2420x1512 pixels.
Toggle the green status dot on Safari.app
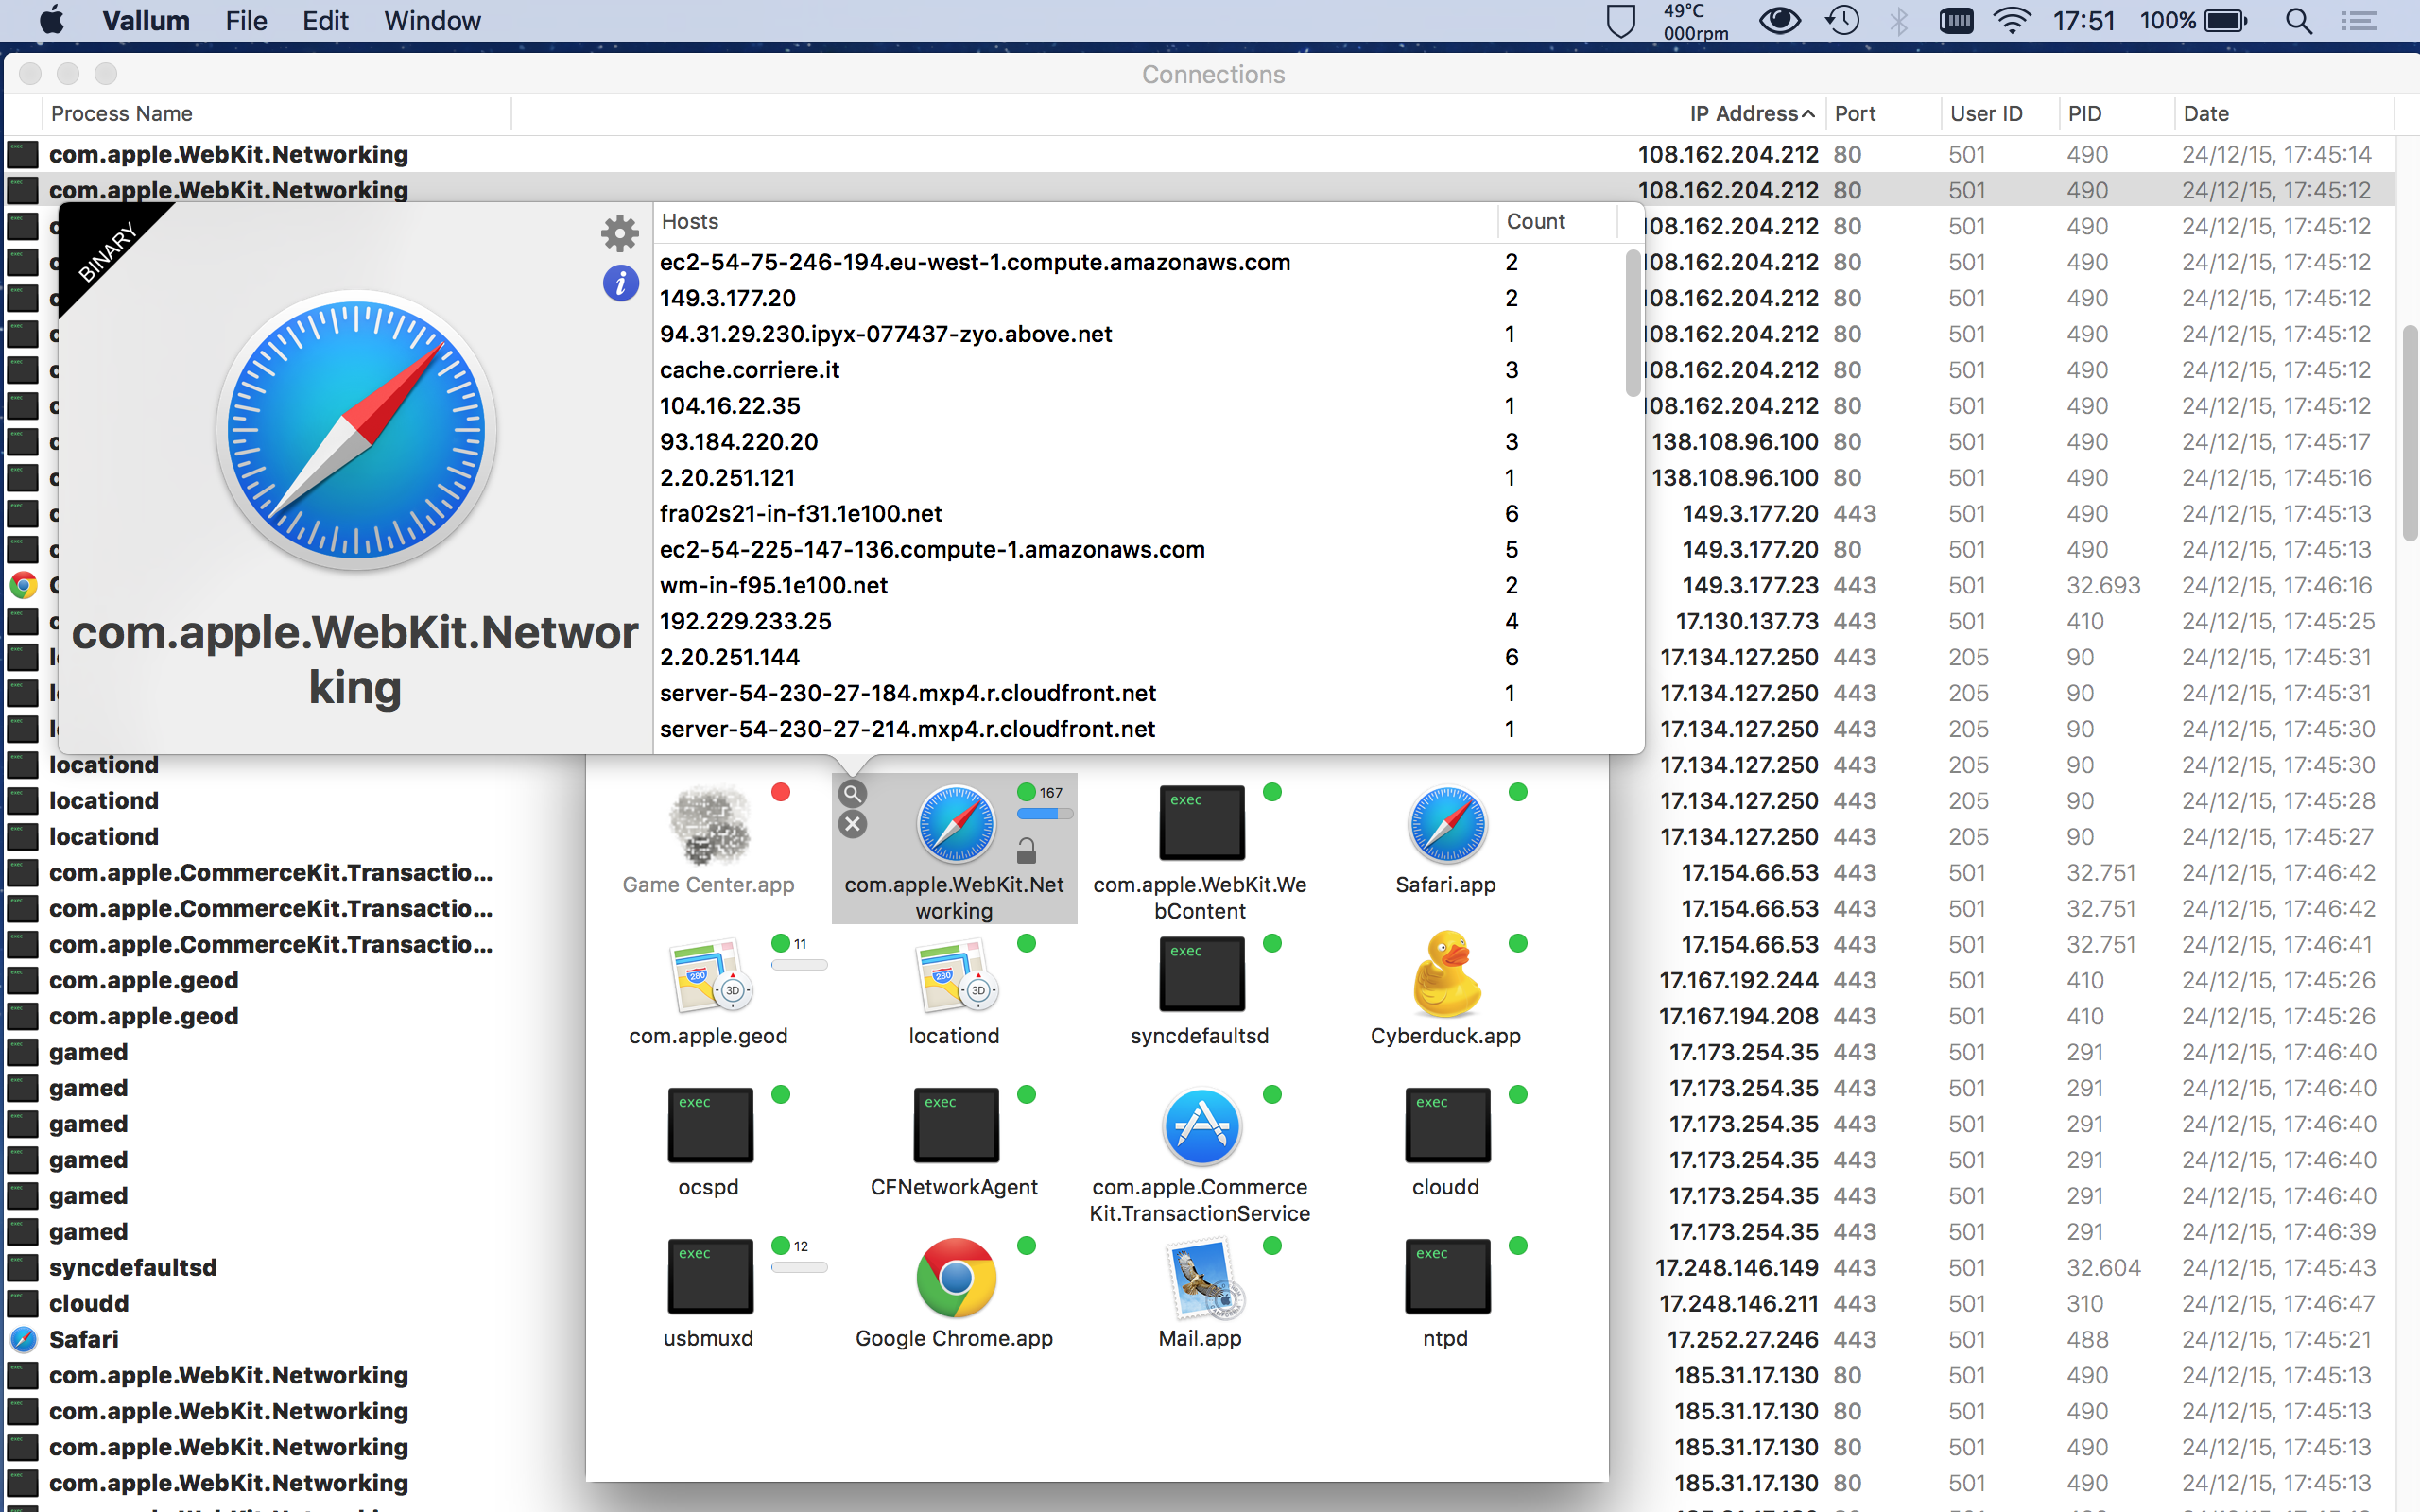[1518, 792]
